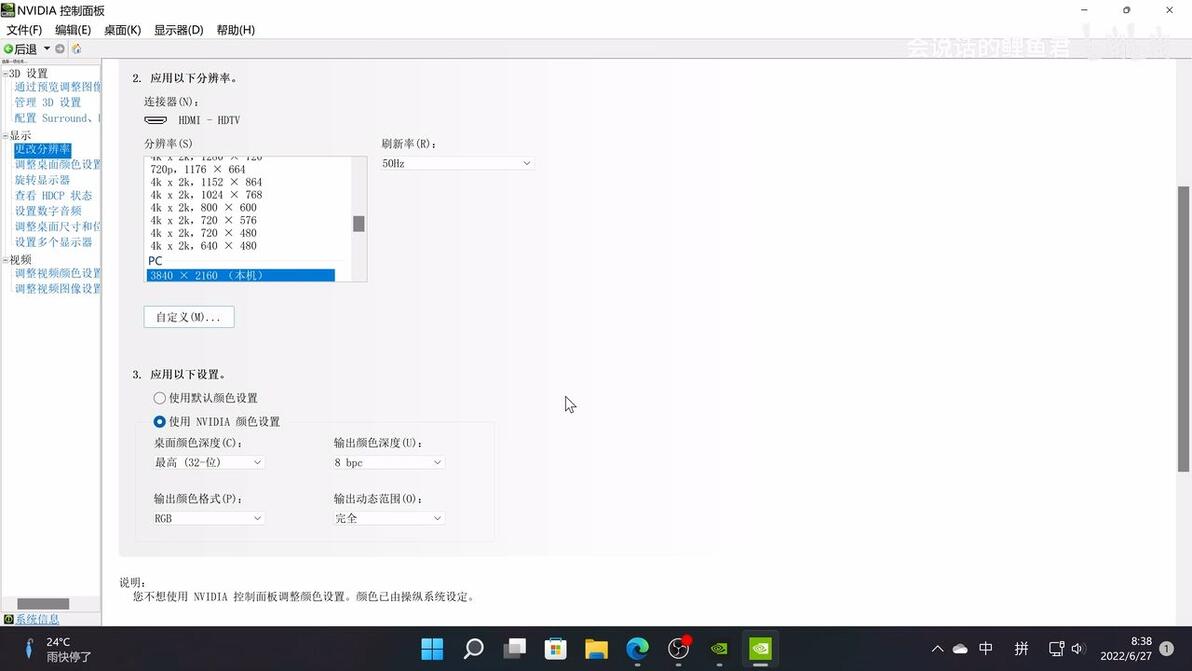Select resolution 4k x 2k, 800 × 600
The image size is (1192, 671).
coord(203,207)
